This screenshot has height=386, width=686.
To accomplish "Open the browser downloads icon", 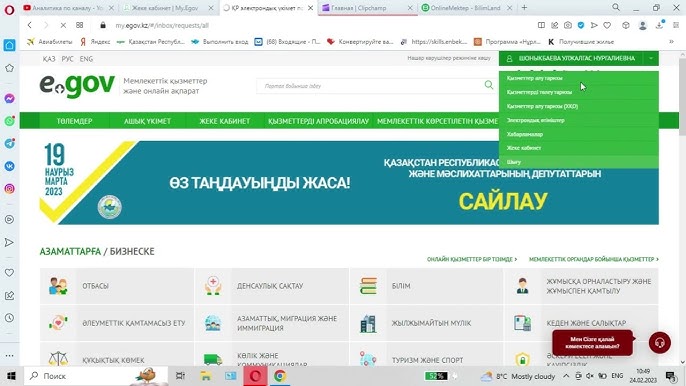I will point(659,25).
